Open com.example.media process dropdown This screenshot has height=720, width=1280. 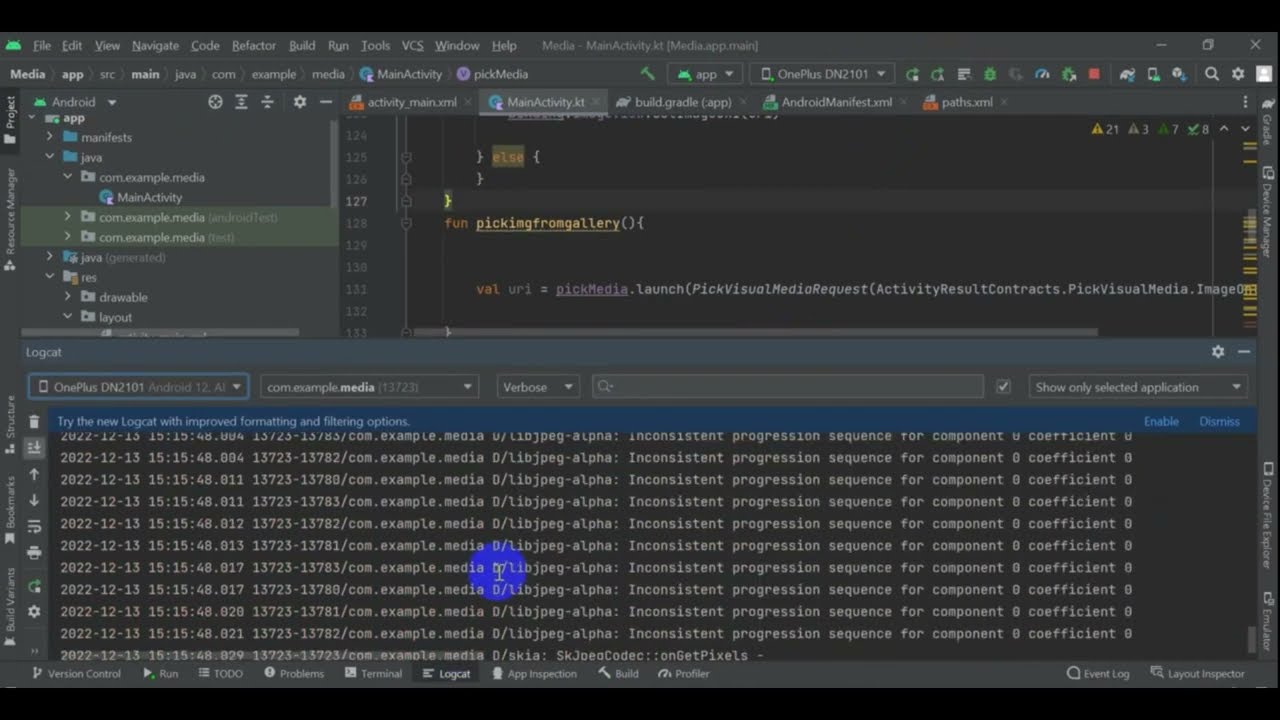point(370,387)
